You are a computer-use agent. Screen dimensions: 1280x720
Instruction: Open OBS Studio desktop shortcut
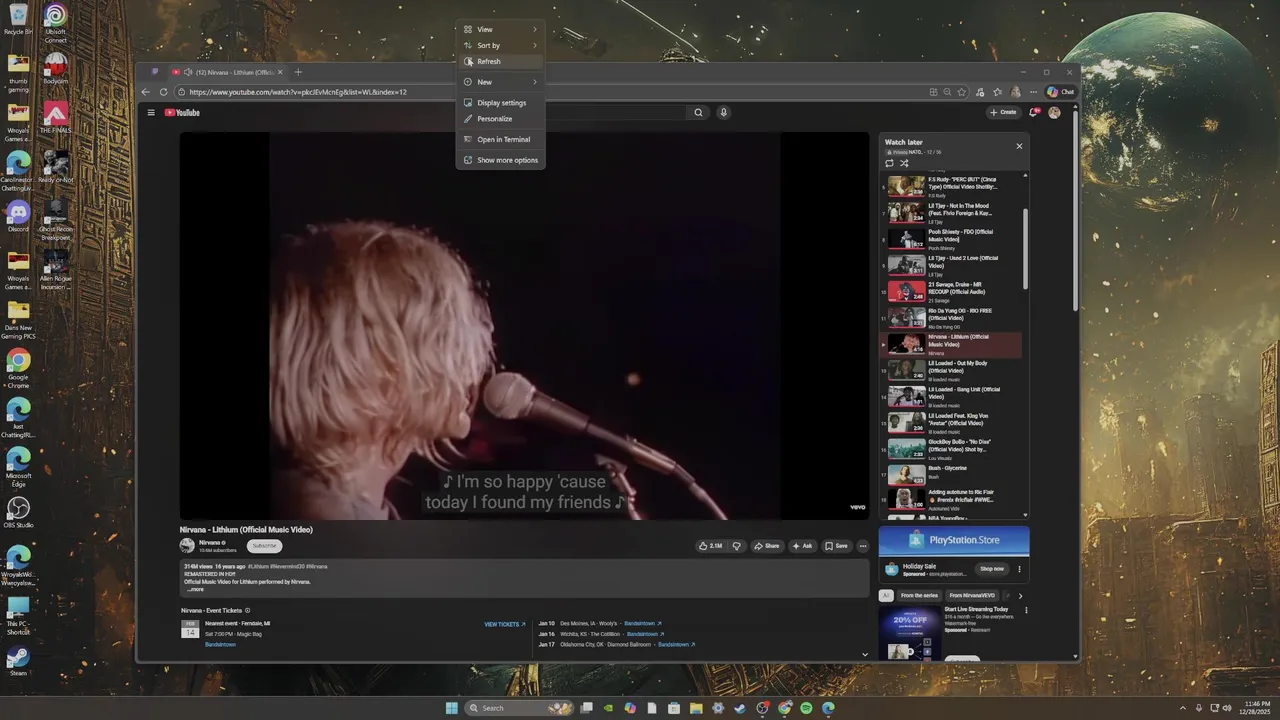pos(18,512)
